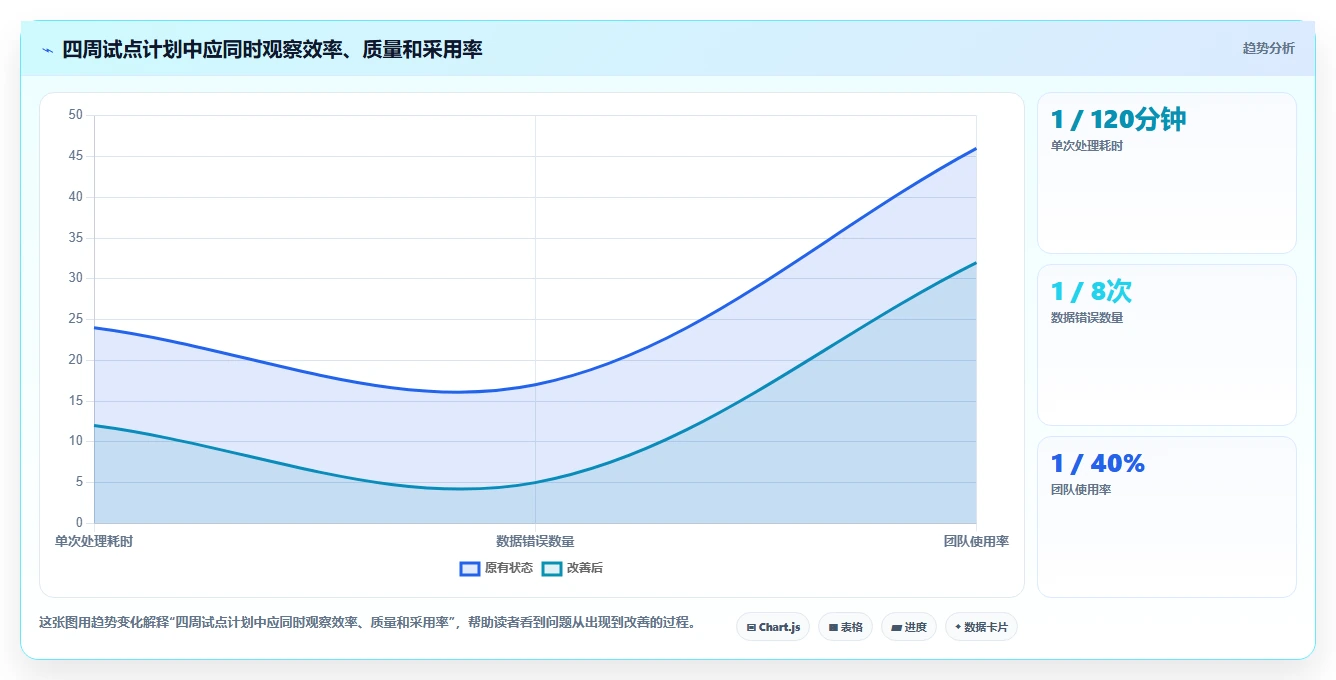Click the 趋势分析 label in header
1336x680 pixels.
pos(1268,48)
